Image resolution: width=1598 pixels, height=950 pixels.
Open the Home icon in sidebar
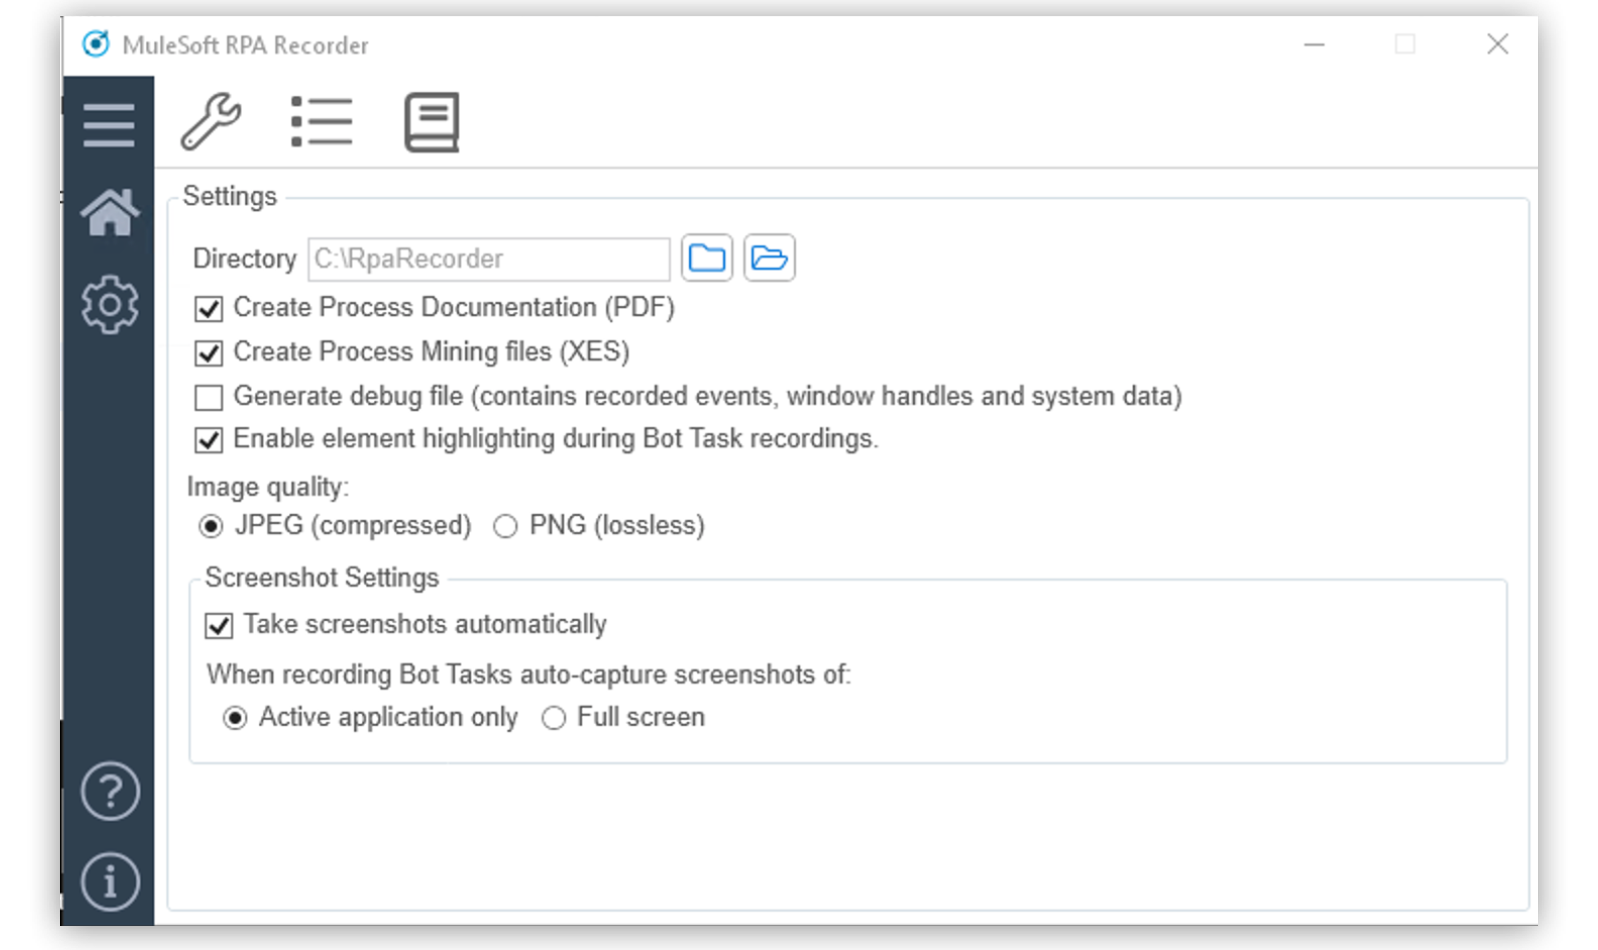point(109,213)
